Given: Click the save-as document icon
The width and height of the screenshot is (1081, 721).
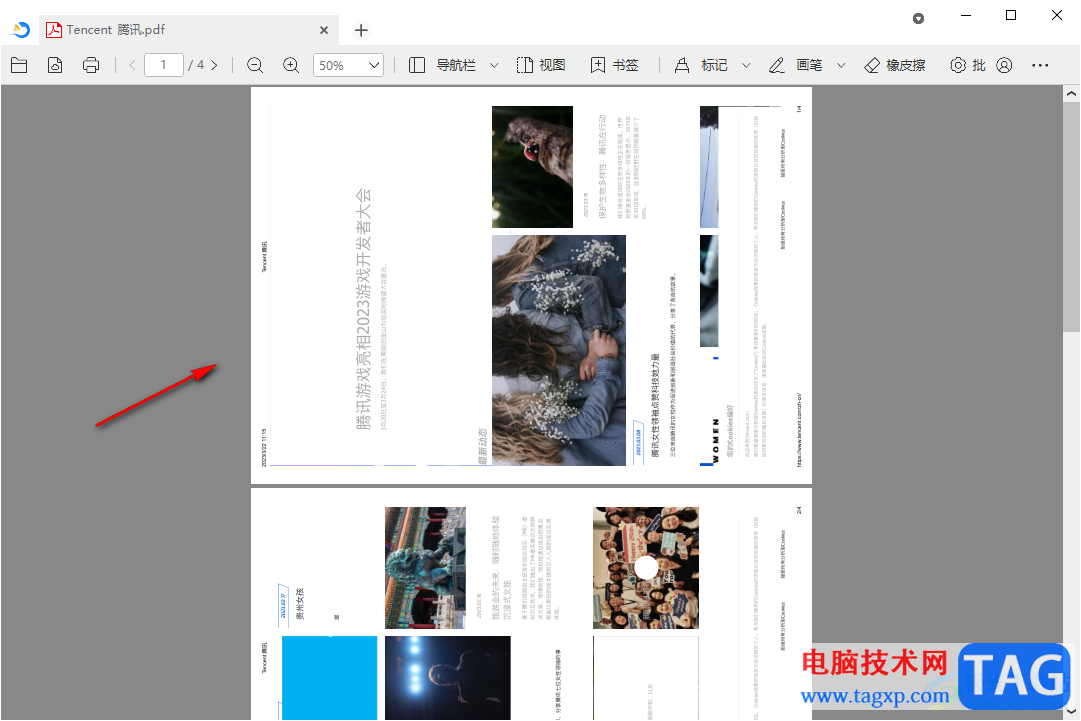Looking at the screenshot, I should (x=55, y=65).
